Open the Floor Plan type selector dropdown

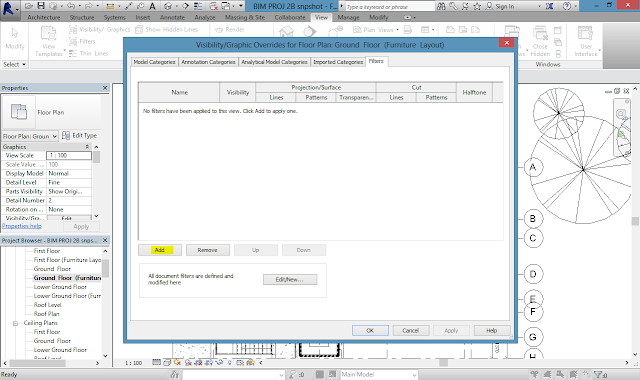(30, 136)
